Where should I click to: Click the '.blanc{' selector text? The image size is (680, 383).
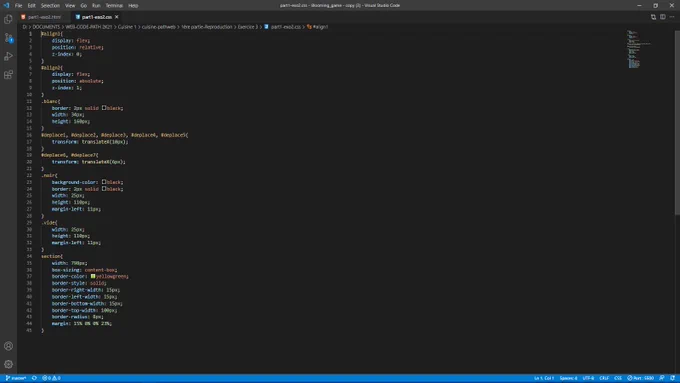coord(51,101)
